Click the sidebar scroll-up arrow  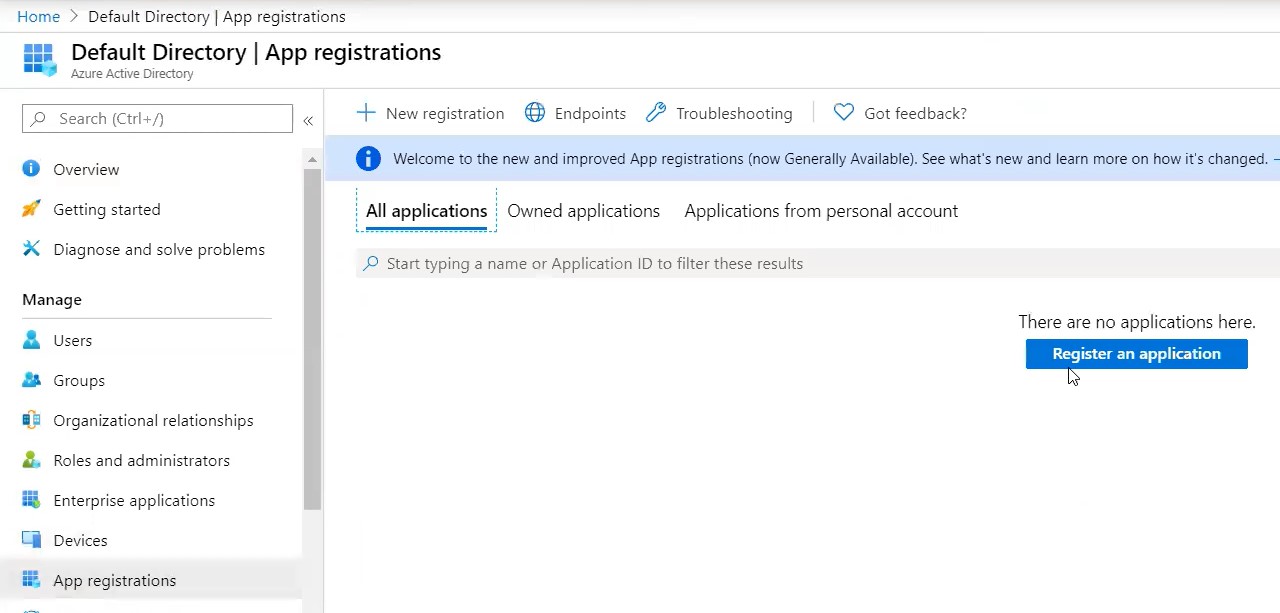(x=312, y=159)
